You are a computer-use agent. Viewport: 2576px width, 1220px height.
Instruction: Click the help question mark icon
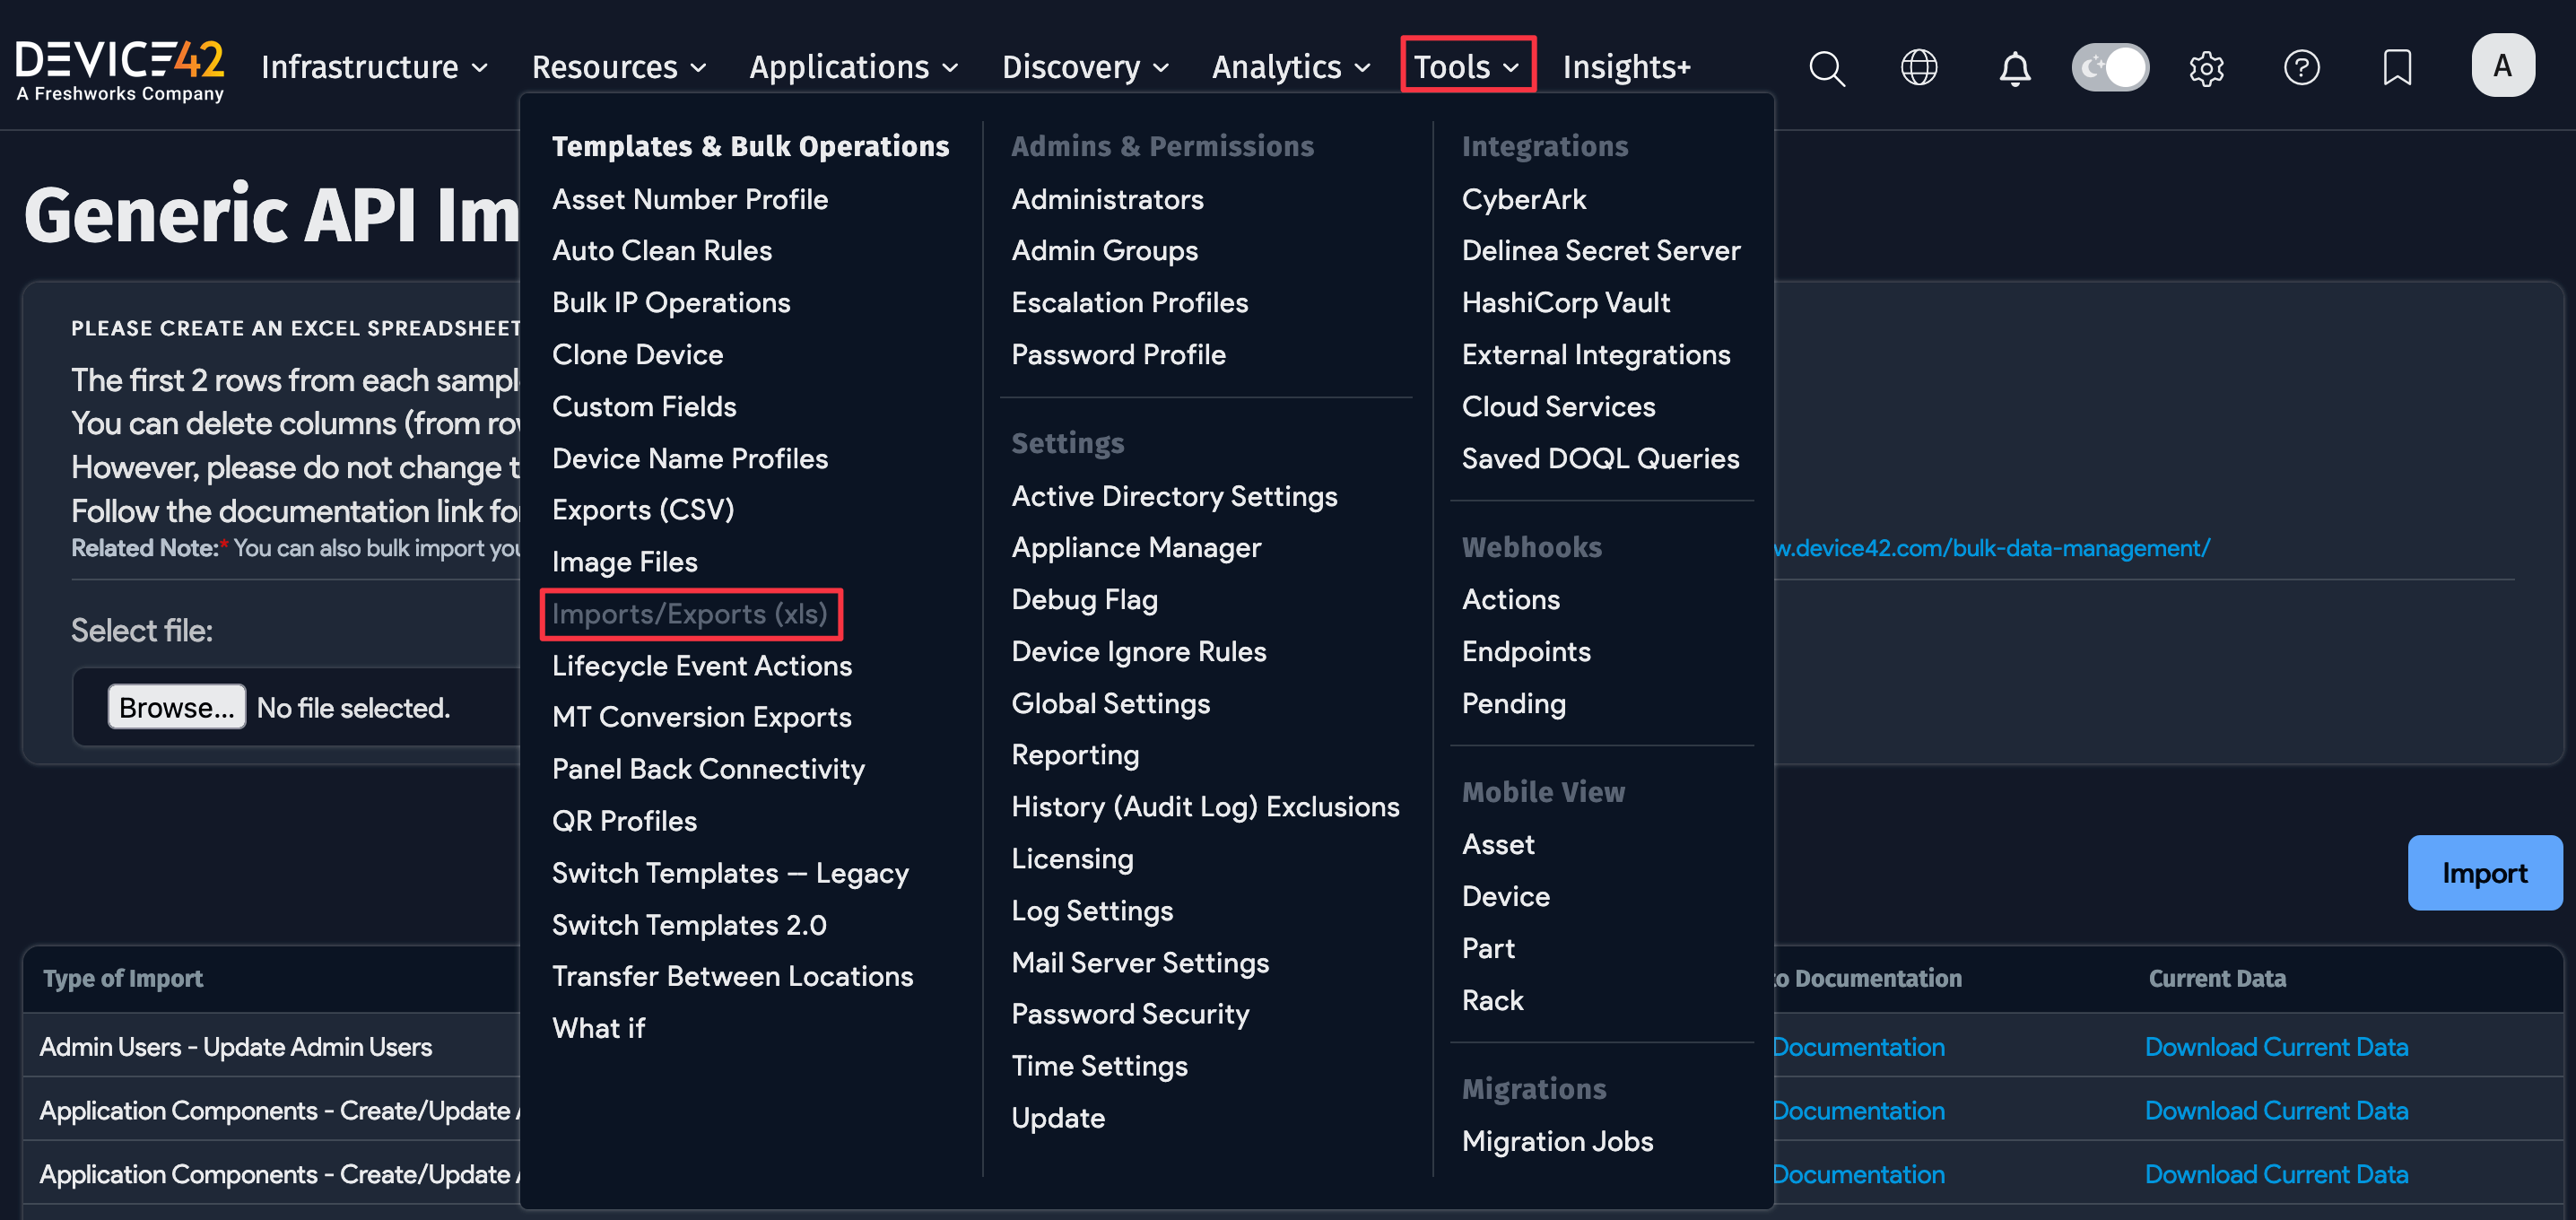(2302, 67)
